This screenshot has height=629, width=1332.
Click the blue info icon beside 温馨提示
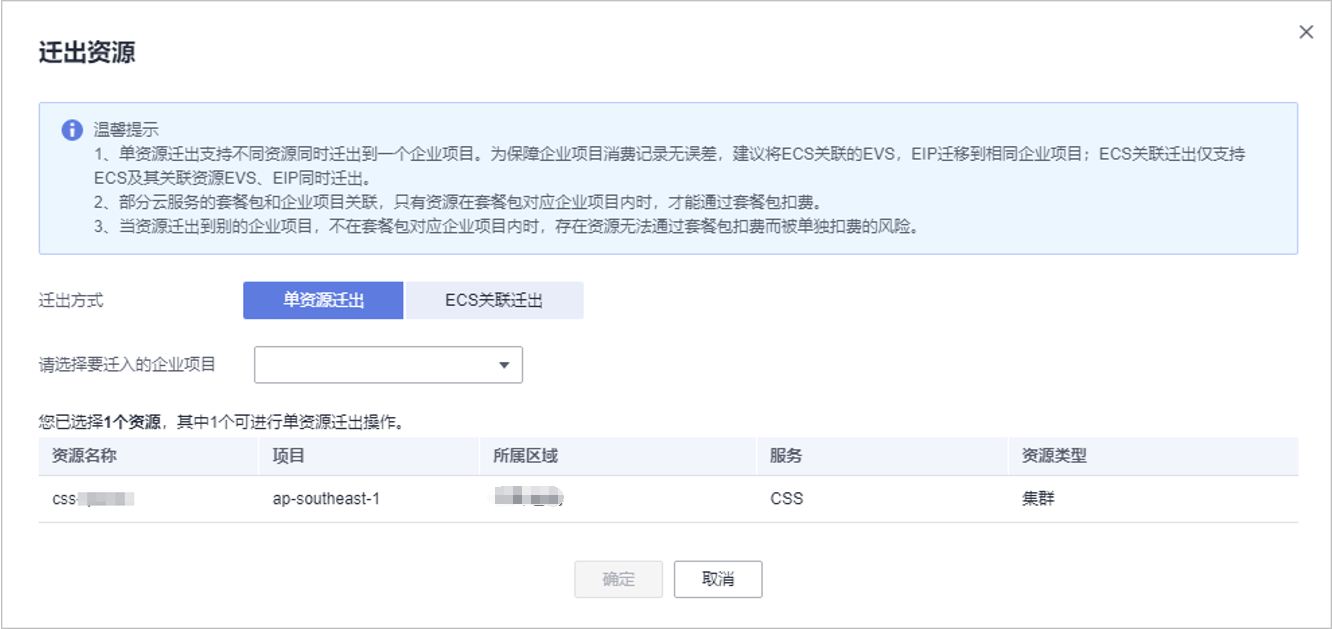point(71,130)
